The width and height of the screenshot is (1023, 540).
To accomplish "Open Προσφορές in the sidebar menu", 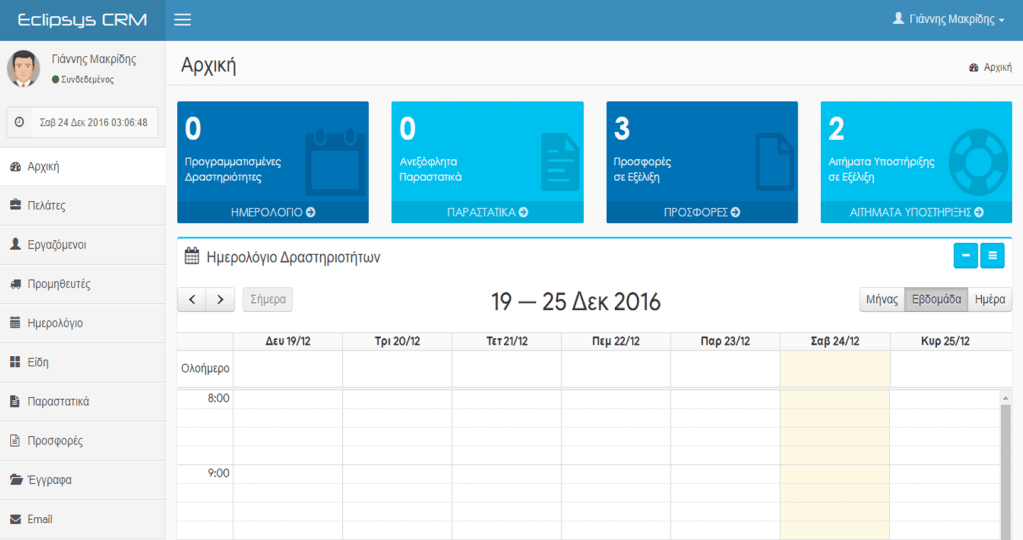I will 83,440.
